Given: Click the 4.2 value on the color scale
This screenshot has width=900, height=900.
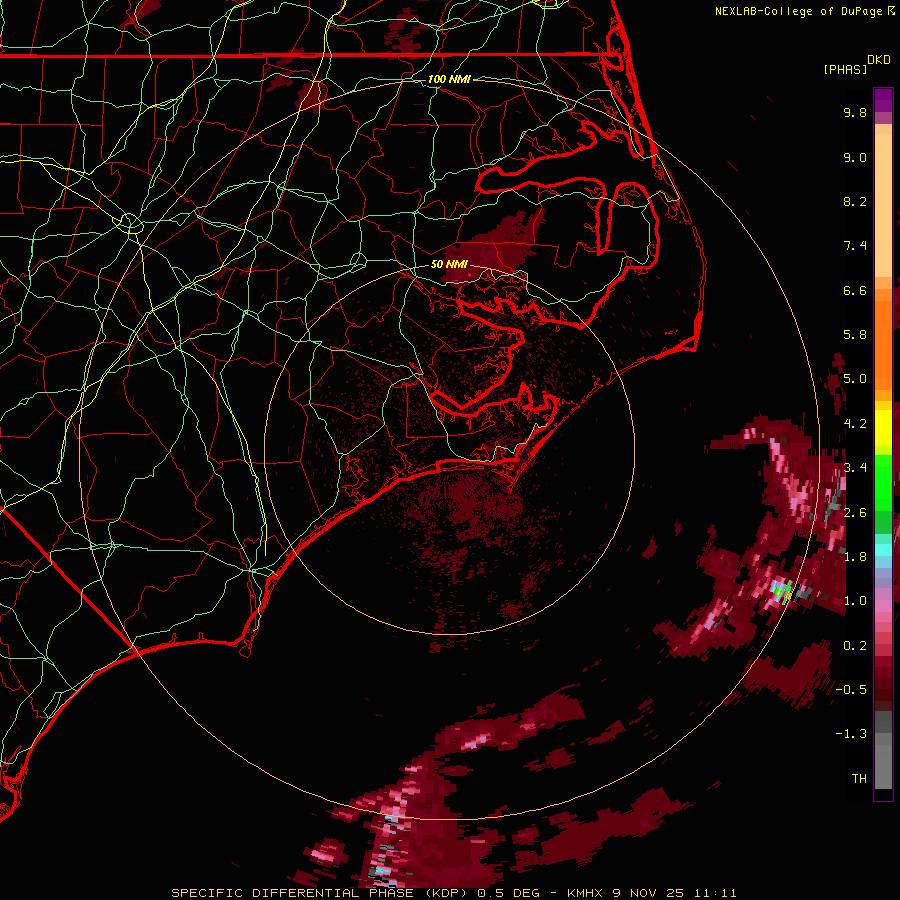Looking at the screenshot, I should [x=855, y=424].
